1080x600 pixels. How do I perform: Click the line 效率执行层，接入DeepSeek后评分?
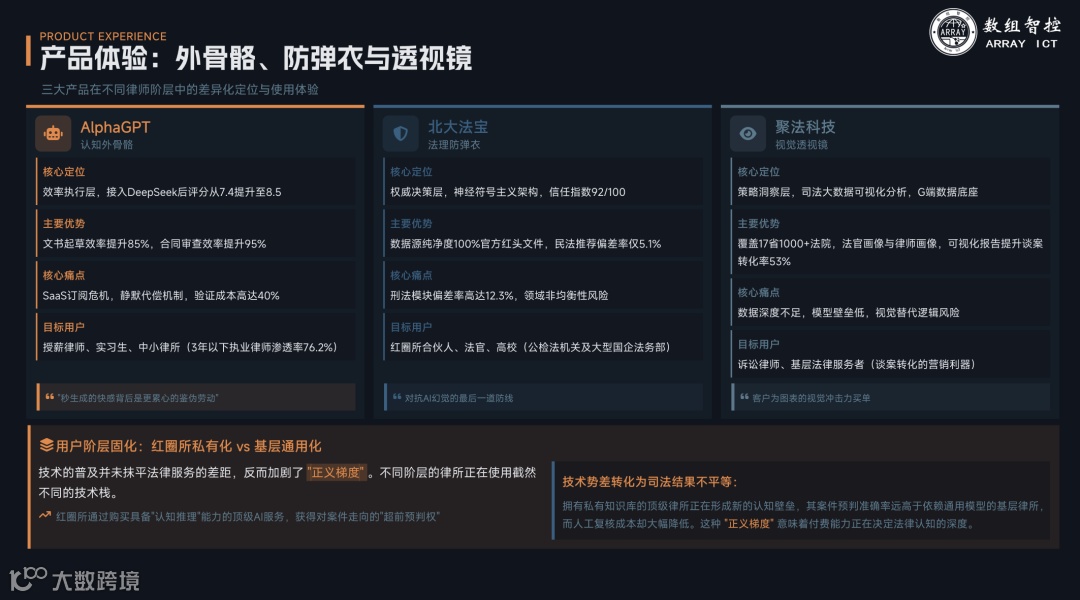[162, 192]
